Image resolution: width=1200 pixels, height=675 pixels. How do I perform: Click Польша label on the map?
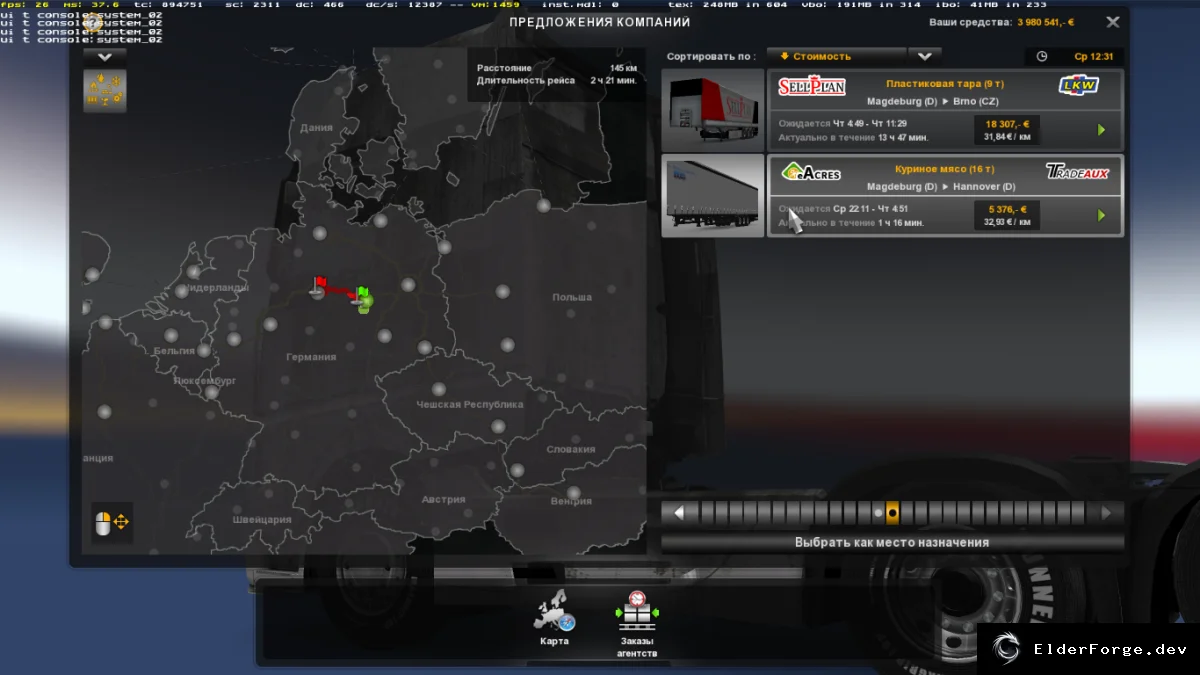(x=572, y=297)
